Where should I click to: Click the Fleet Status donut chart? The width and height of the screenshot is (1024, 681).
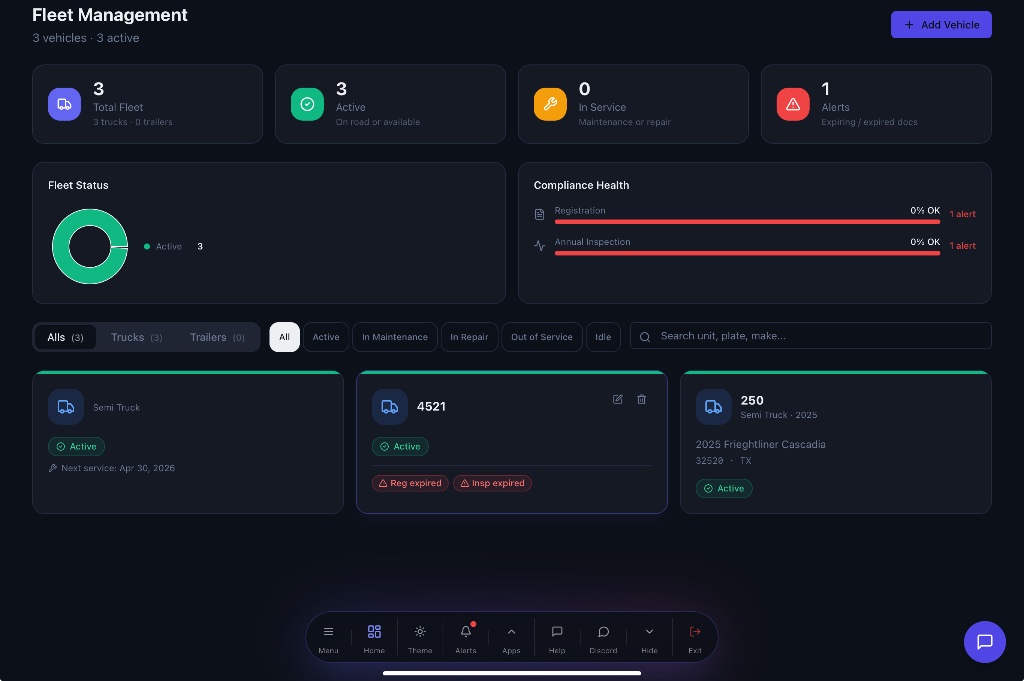pos(90,247)
